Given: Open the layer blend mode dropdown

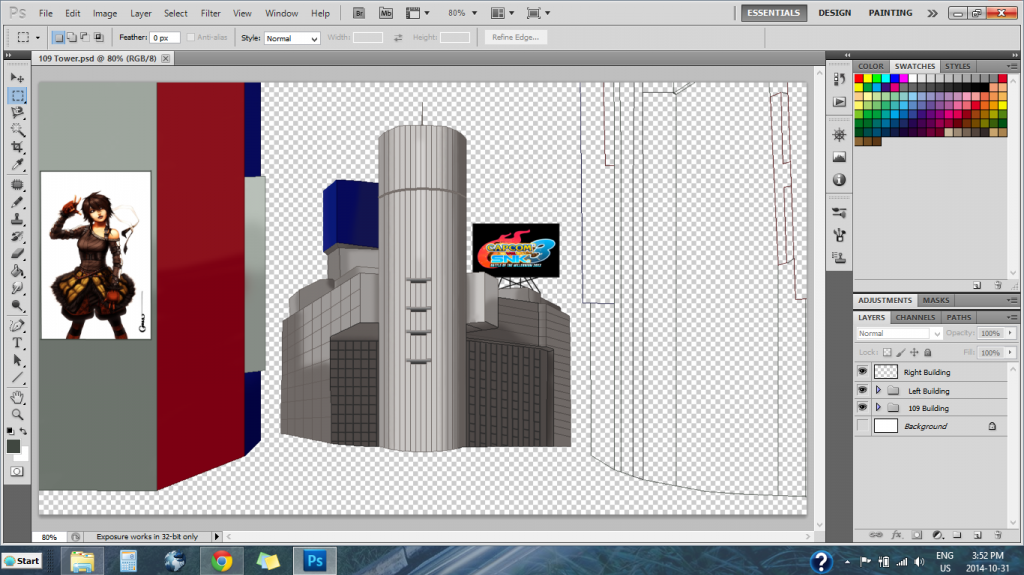Looking at the screenshot, I should pyautogui.click(x=899, y=333).
